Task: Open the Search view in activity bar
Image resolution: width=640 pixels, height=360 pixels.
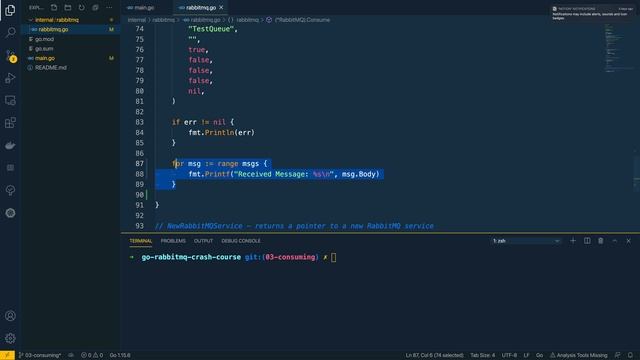Action: (x=10, y=32)
